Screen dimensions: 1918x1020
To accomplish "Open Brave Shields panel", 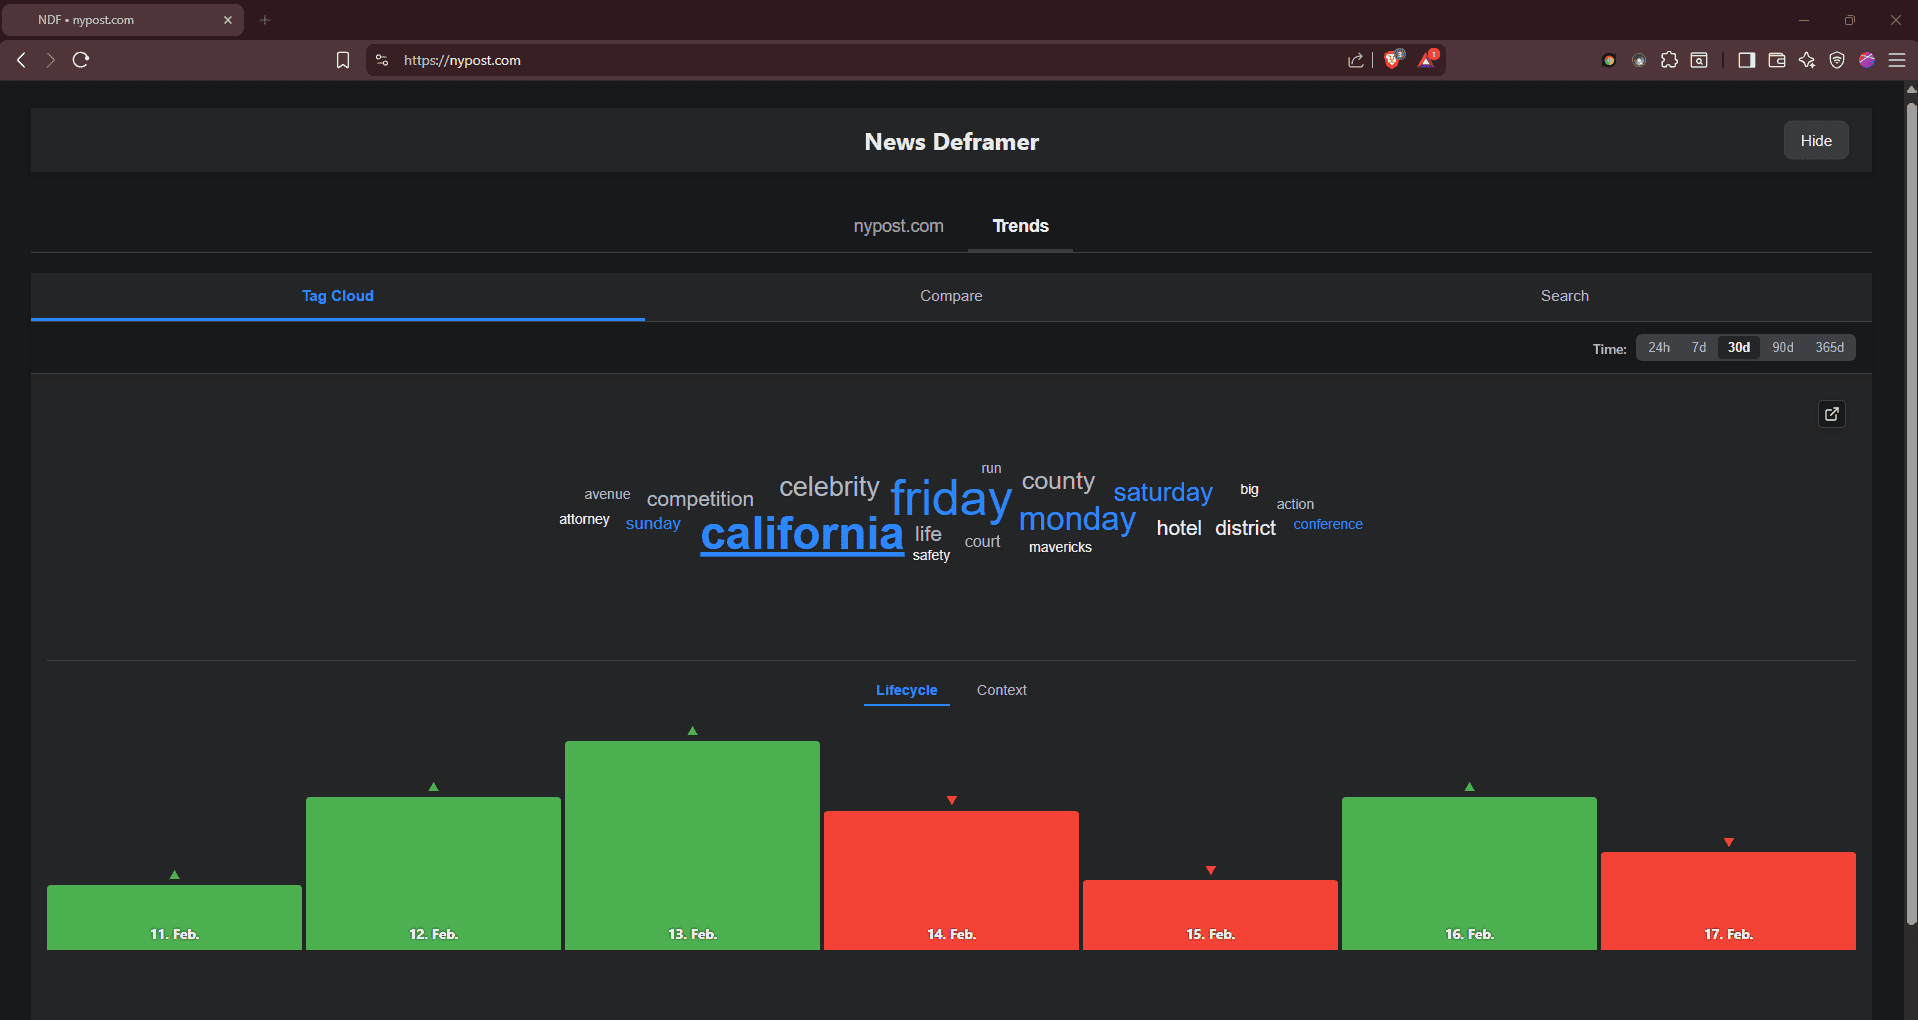I will (x=1393, y=60).
